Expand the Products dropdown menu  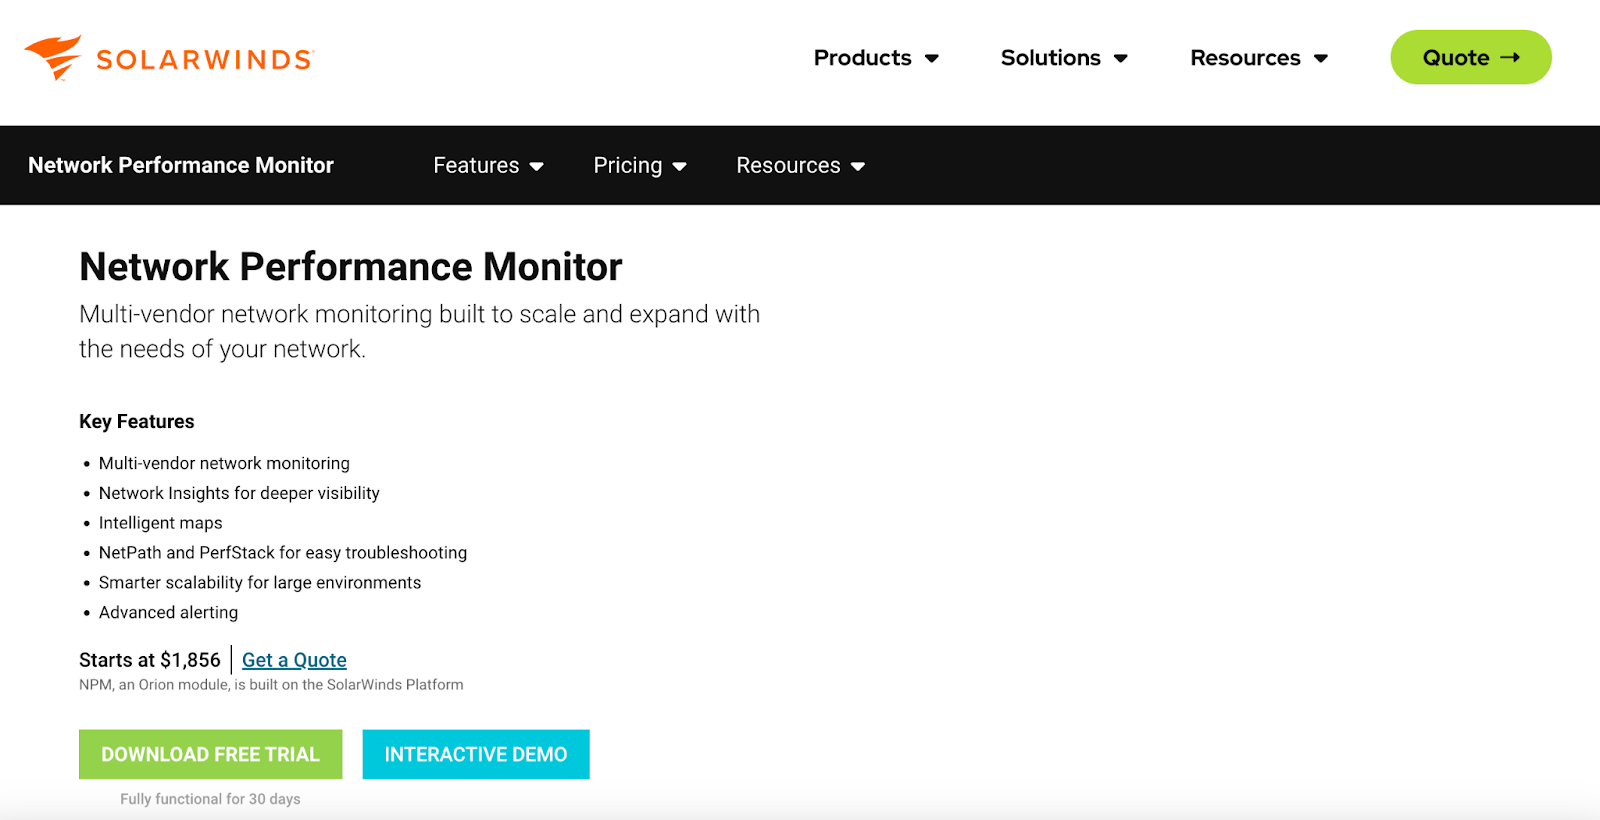863,58
